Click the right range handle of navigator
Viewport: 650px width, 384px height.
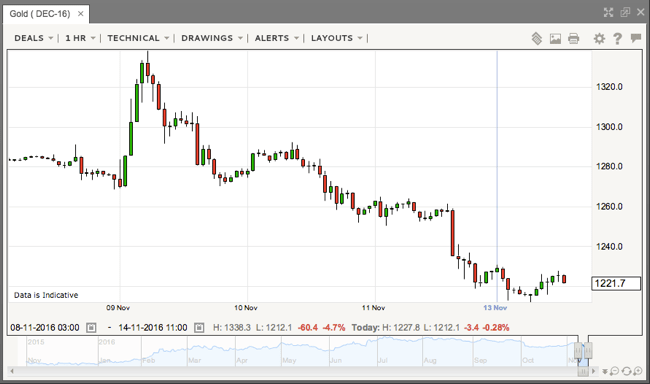pyautogui.click(x=588, y=351)
